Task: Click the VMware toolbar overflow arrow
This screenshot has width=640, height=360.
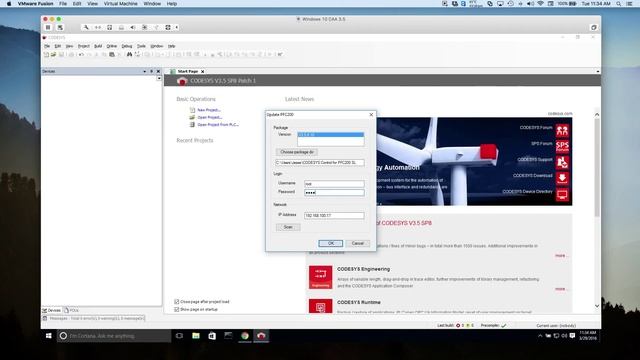Action: click(177, 27)
